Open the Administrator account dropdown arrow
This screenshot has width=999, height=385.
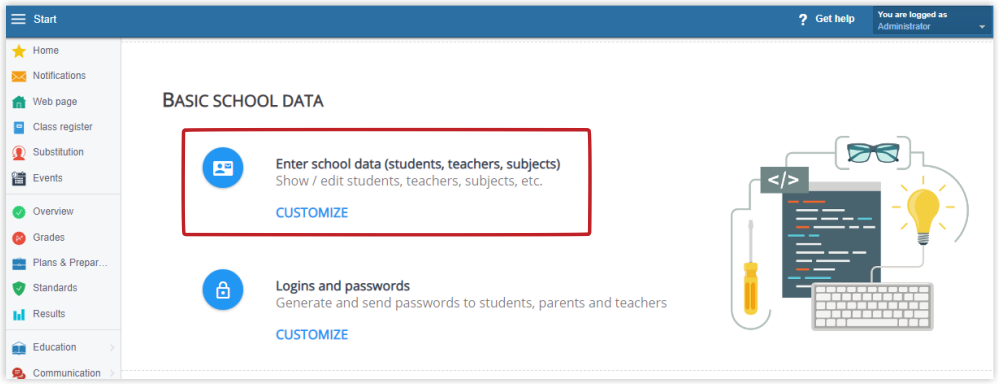(x=982, y=27)
